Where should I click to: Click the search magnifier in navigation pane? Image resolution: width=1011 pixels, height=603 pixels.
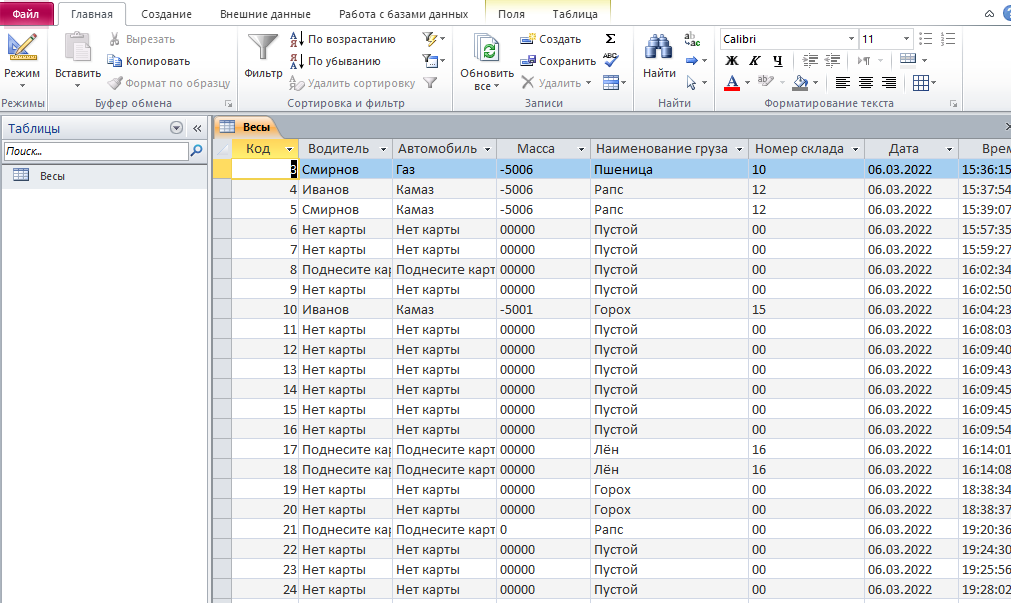coord(196,151)
